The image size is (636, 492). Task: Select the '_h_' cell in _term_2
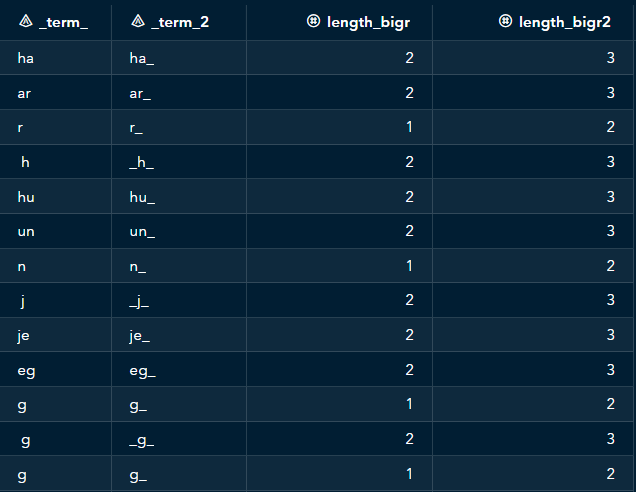[142, 163]
